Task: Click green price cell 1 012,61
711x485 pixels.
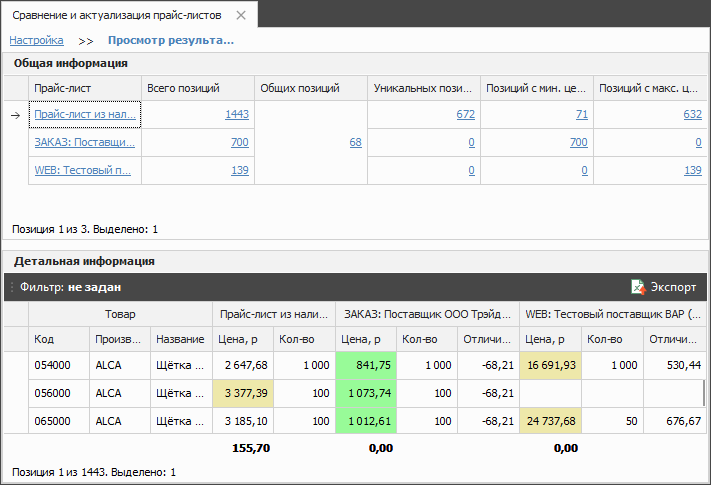Action: tap(366, 421)
